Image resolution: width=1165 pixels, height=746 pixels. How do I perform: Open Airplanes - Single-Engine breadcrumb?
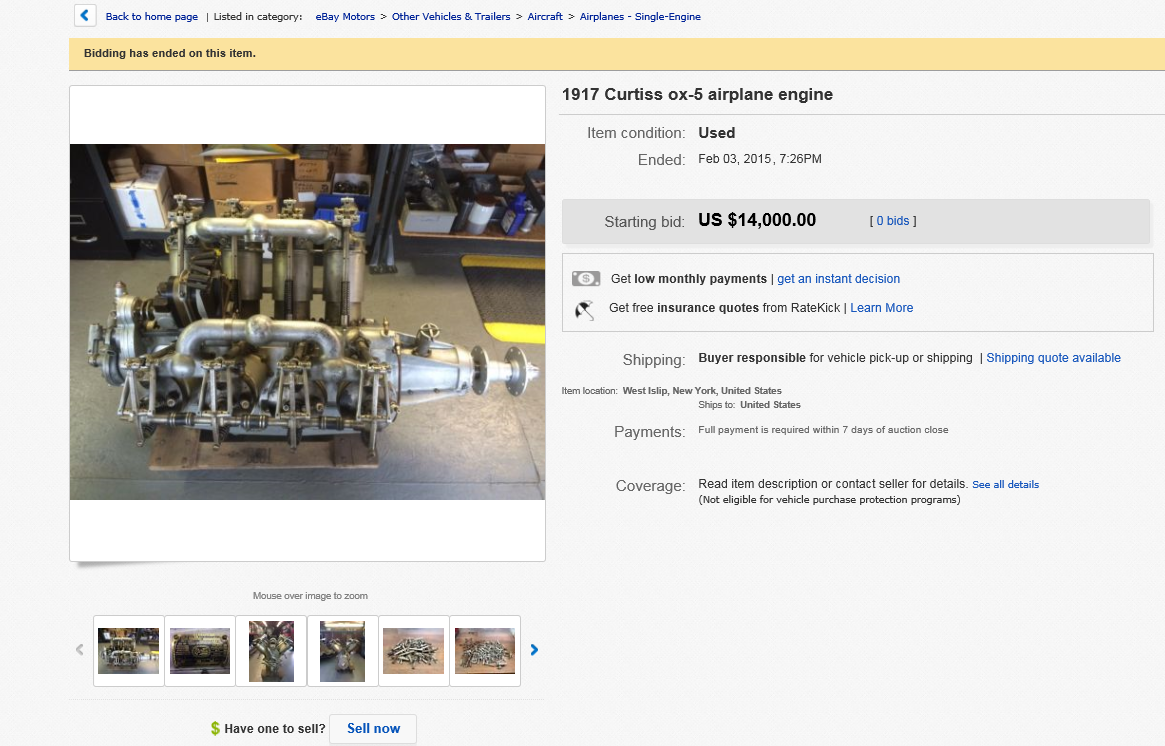tap(640, 17)
